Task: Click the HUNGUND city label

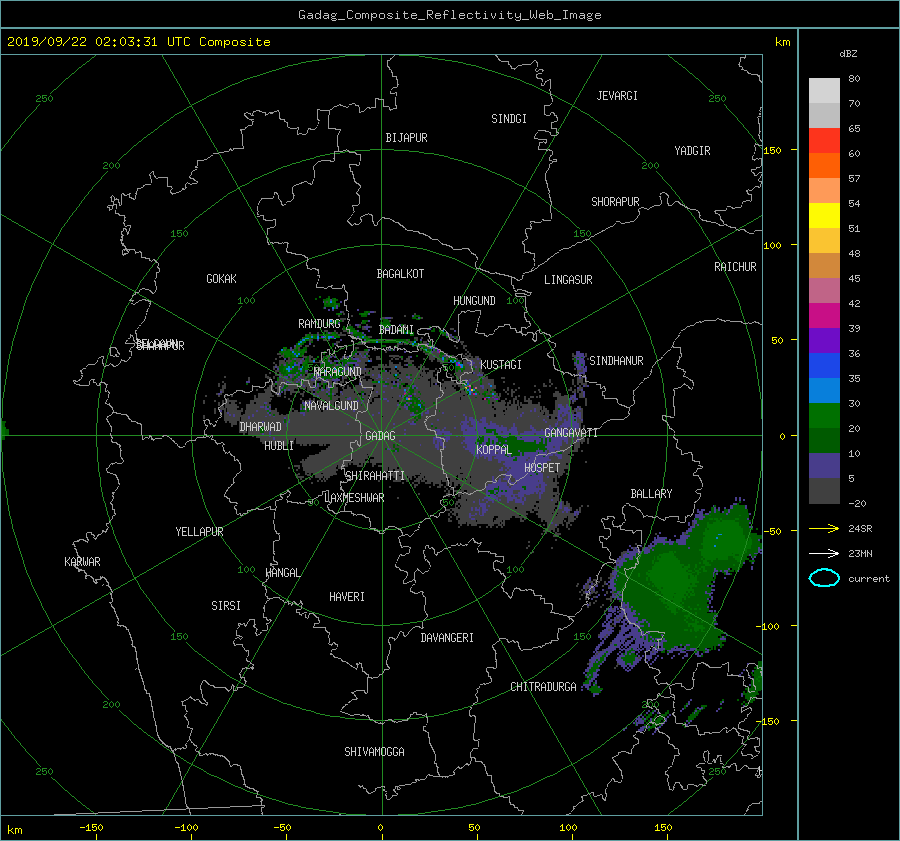Action: pos(474,301)
